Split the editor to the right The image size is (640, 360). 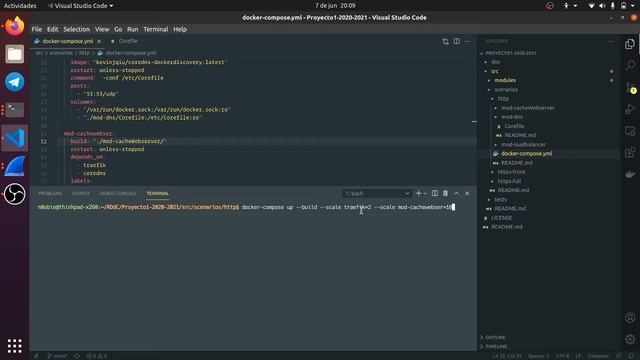(456, 41)
